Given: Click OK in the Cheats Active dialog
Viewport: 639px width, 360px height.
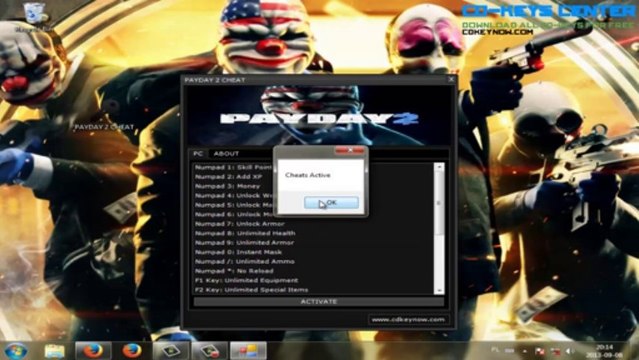Looking at the screenshot, I should pyautogui.click(x=331, y=203).
